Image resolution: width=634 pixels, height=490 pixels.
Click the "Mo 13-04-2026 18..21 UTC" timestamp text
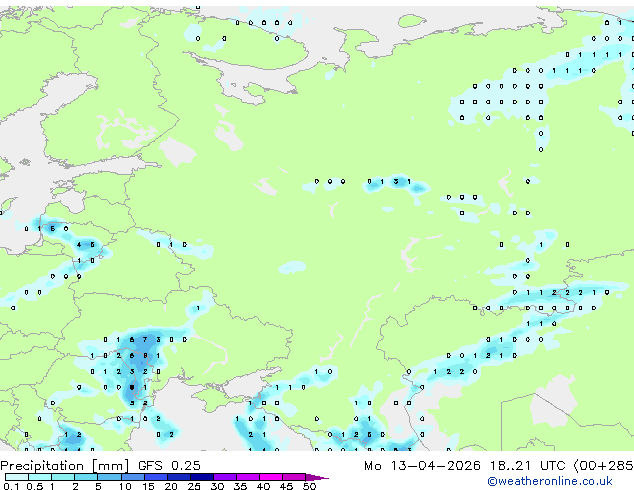[x=467, y=466]
